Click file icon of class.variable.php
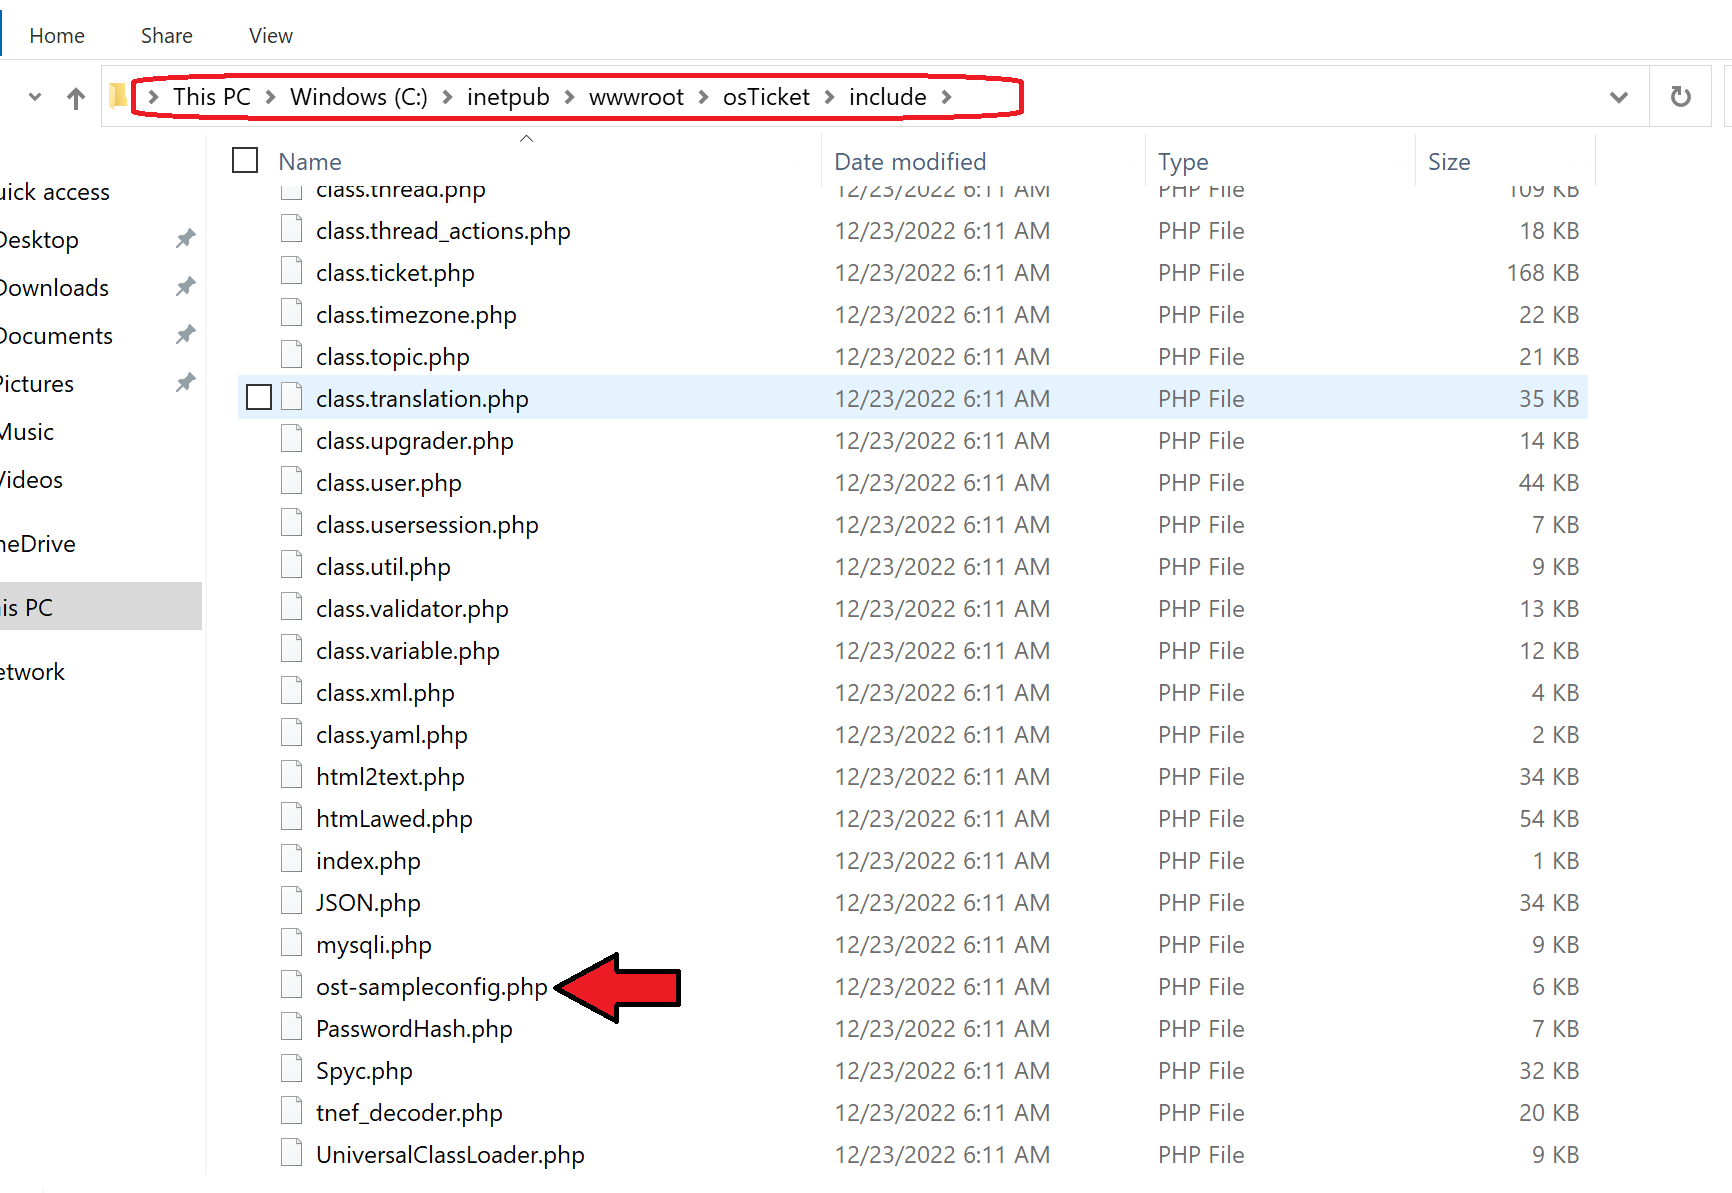Screen dimensions: 1732x1193 pyautogui.click(x=292, y=650)
